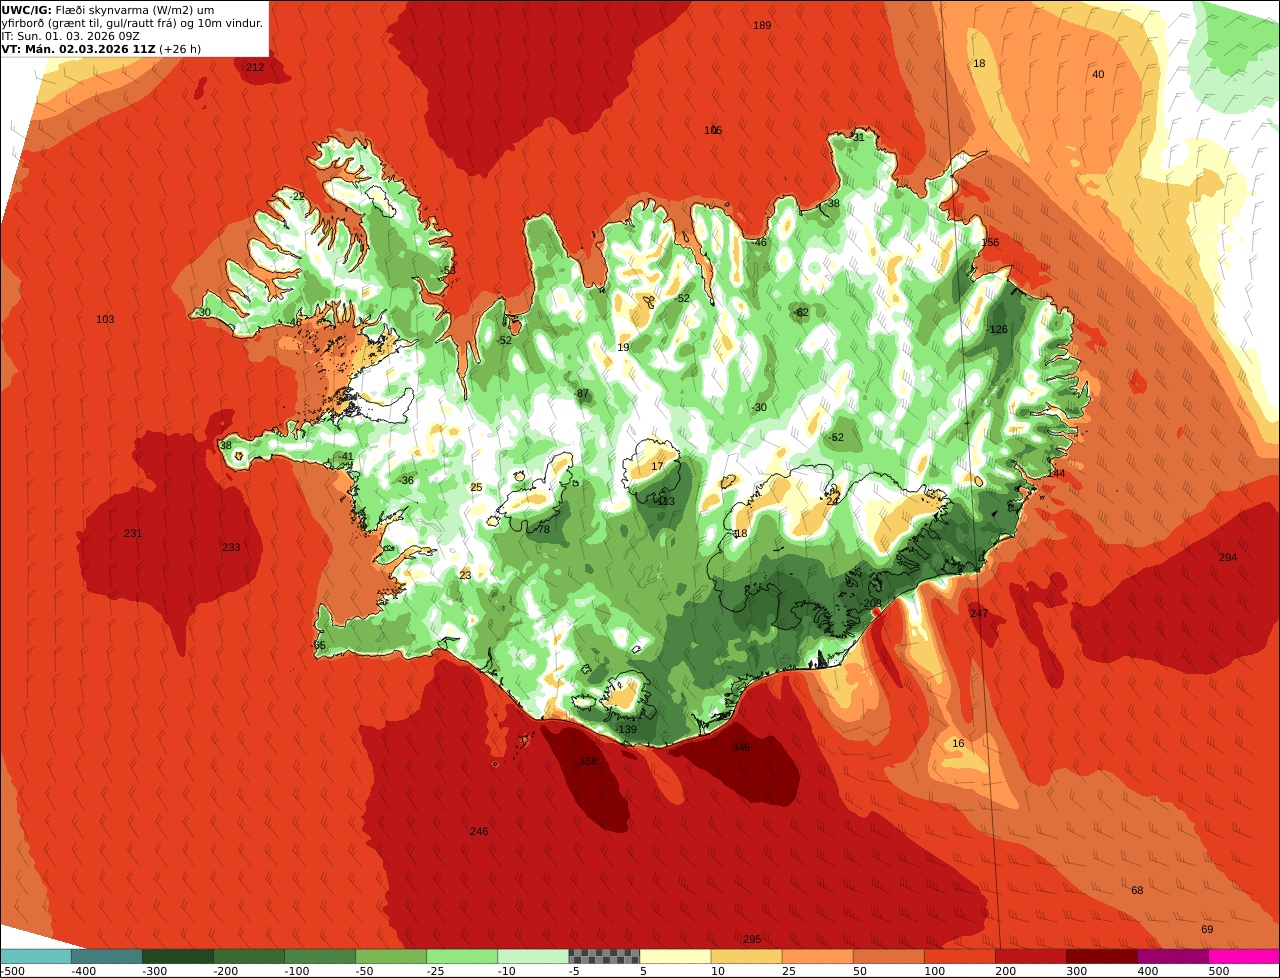Click the flux value '69' on the map
The height and width of the screenshot is (978, 1280).
1207,929
